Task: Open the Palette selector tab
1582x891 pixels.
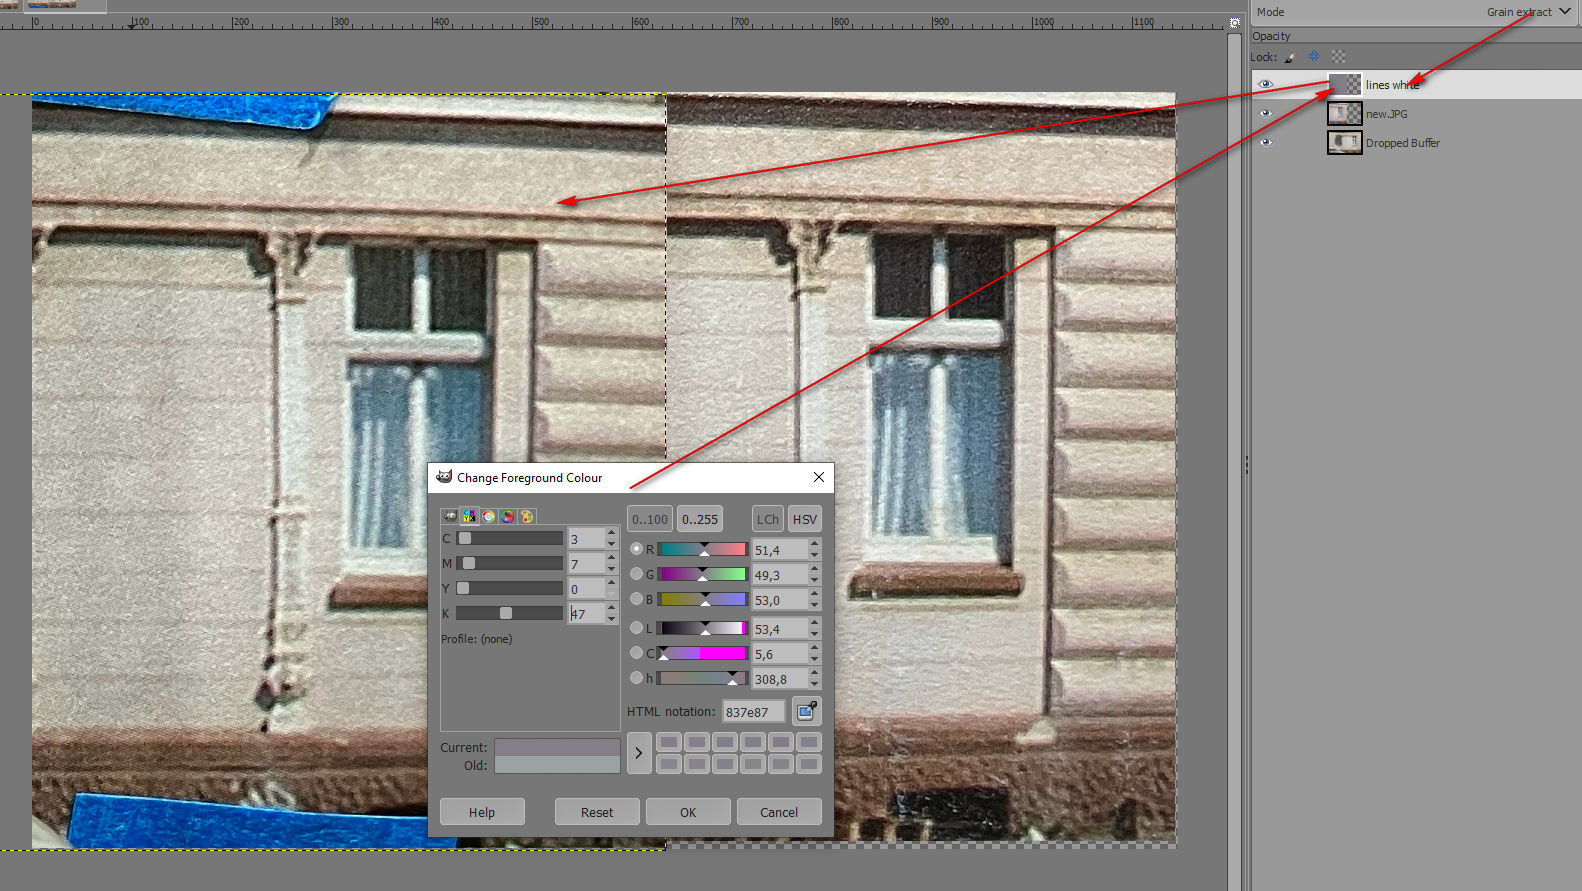Action: (526, 516)
